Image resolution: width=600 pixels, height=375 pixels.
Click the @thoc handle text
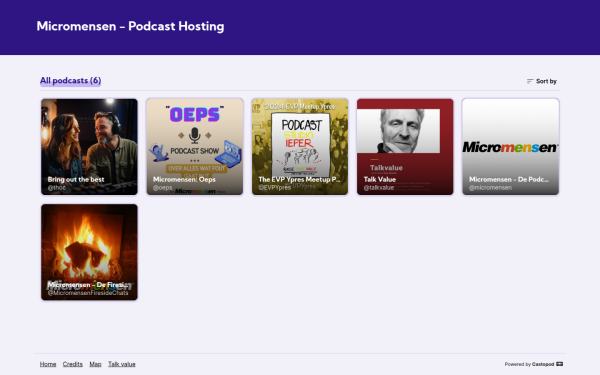coord(57,188)
